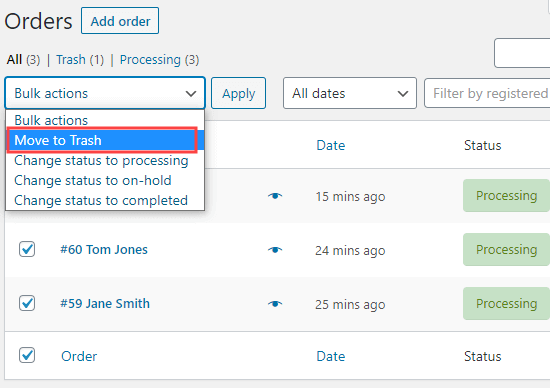
Task: Sort by Date column header
Action: (x=331, y=145)
